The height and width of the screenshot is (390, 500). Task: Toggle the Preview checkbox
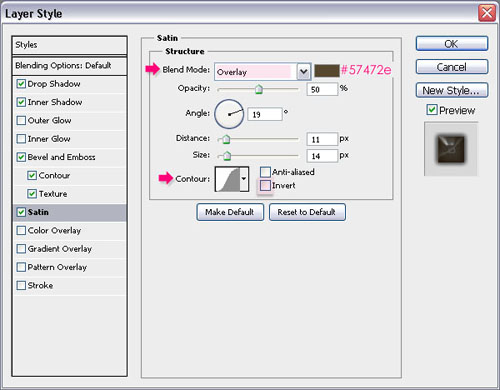click(x=432, y=110)
